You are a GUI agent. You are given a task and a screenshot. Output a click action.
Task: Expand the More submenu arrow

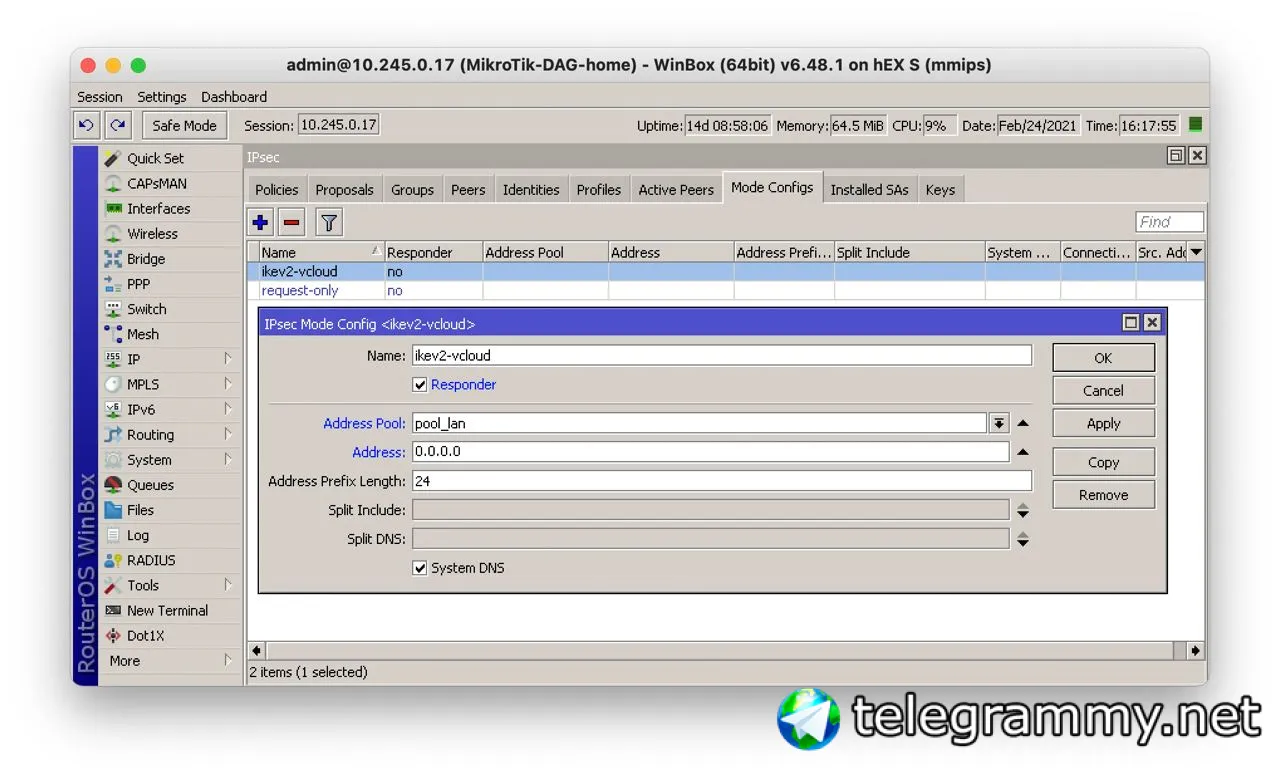(228, 661)
